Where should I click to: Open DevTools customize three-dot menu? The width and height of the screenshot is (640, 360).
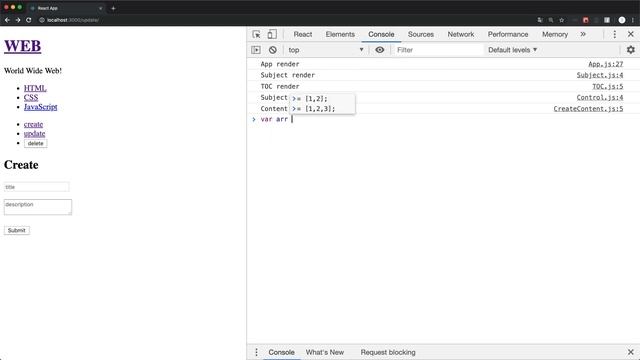pos(615,34)
